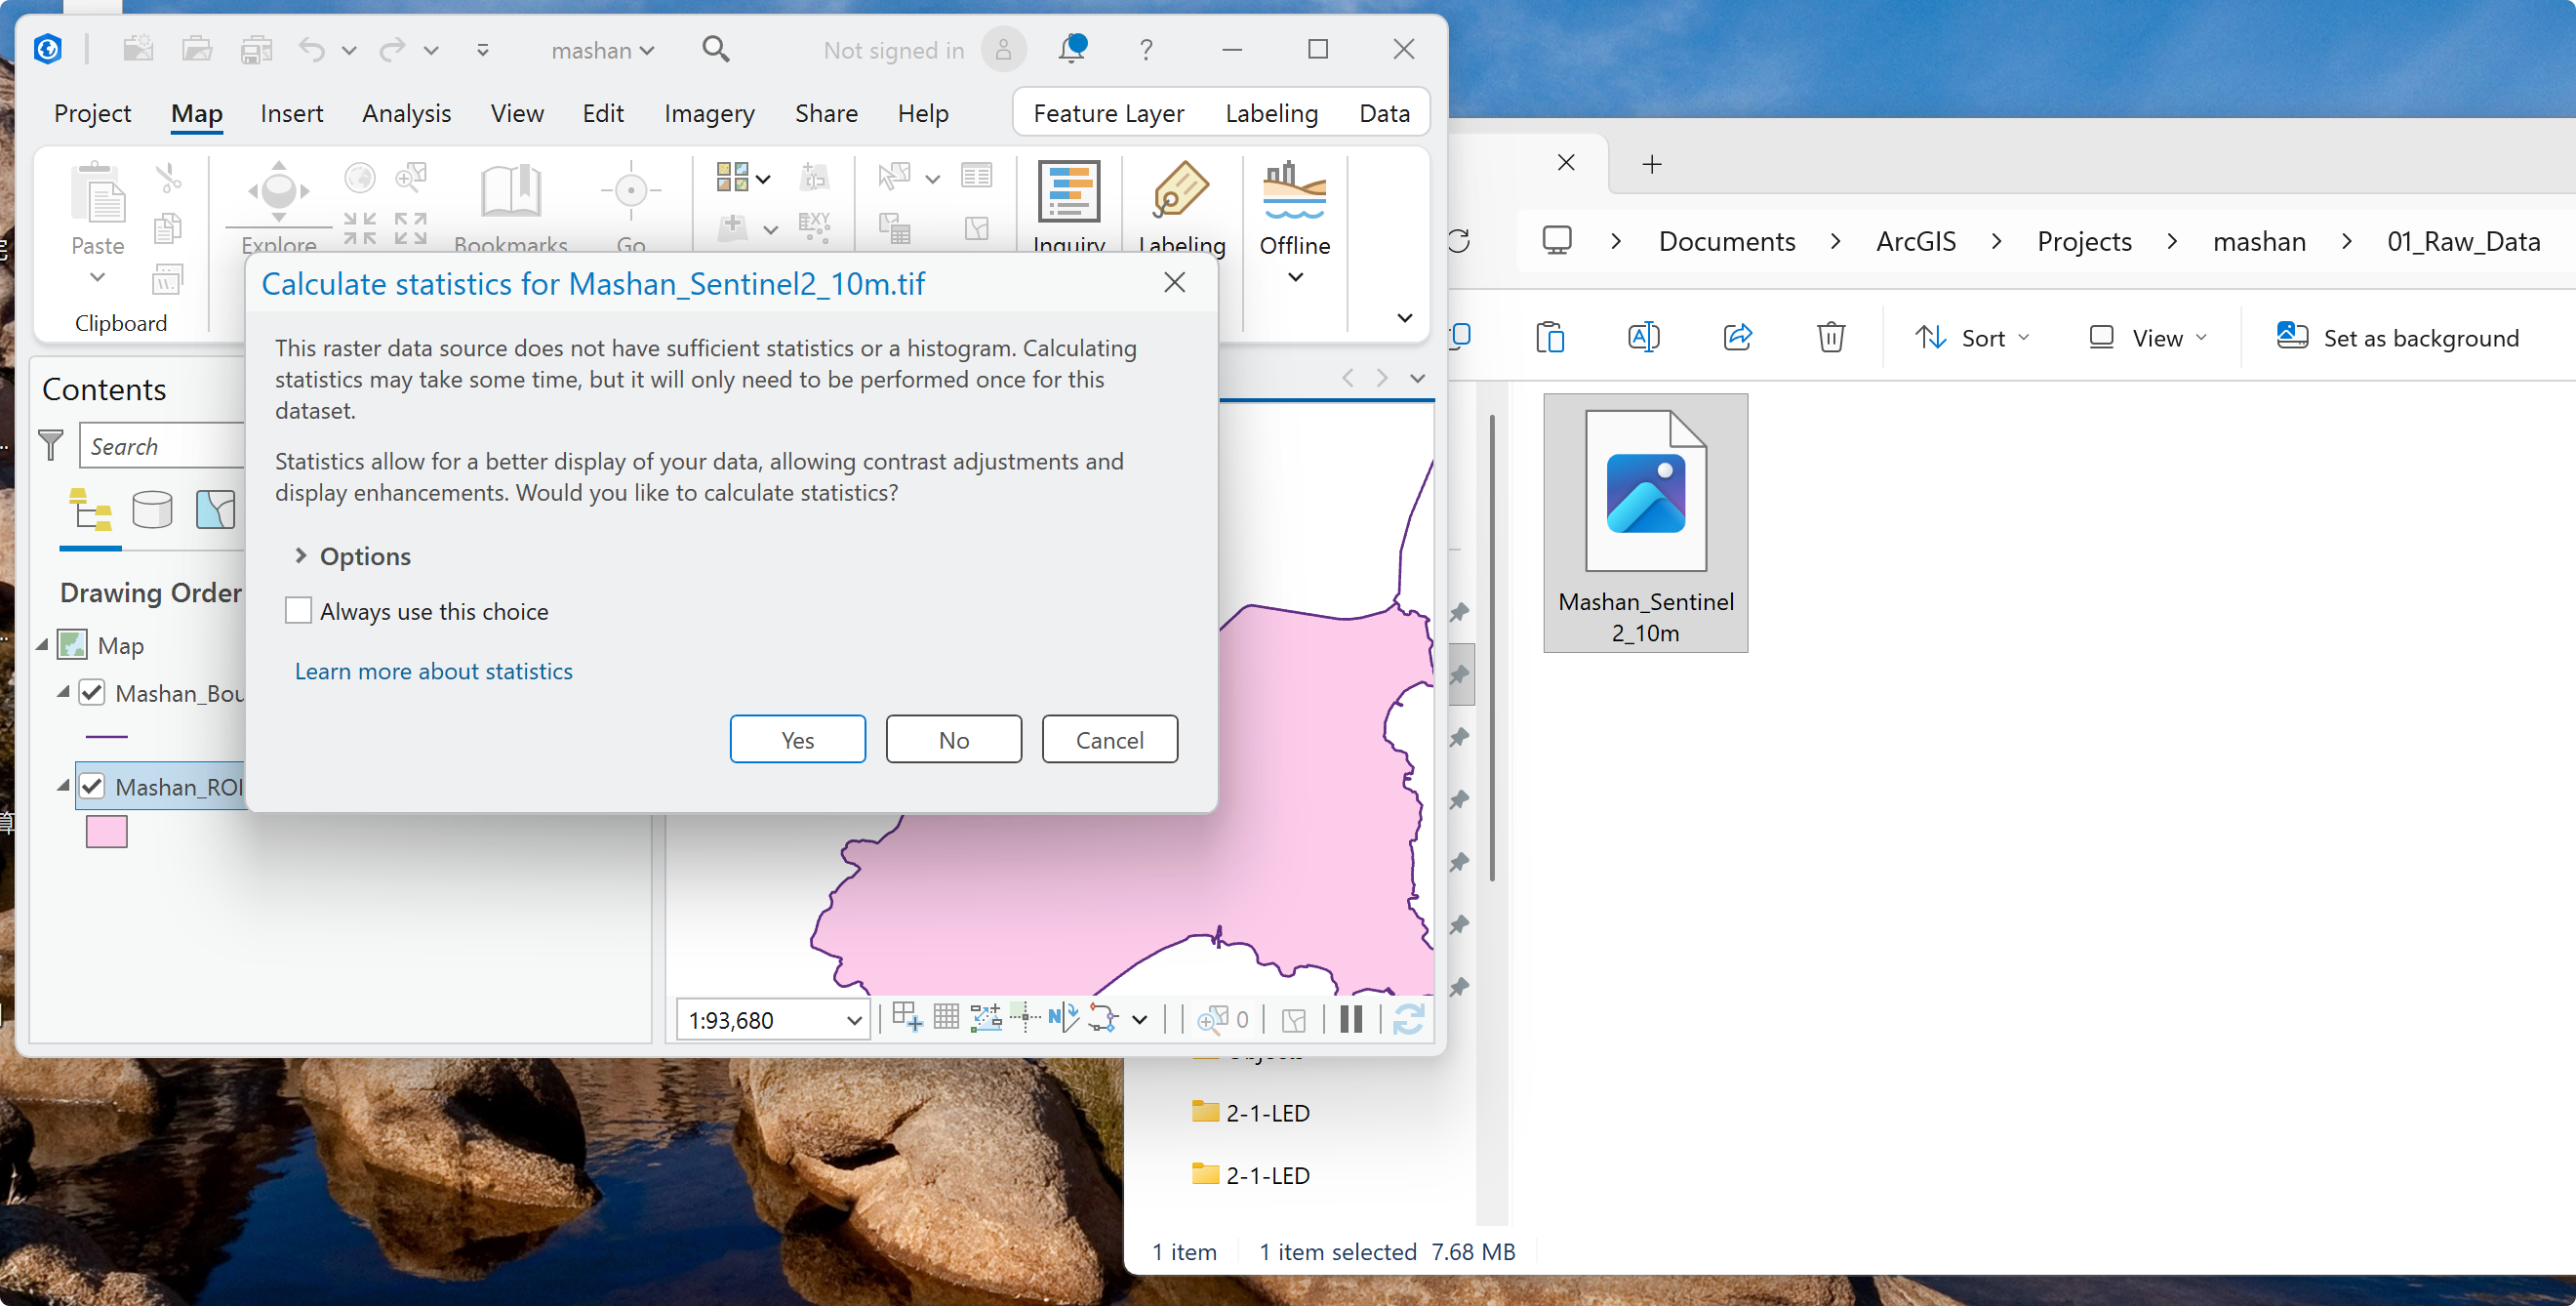Uncheck Mashan_ROI layer visibility
Screen dimensions: 2576x1306
(92, 786)
